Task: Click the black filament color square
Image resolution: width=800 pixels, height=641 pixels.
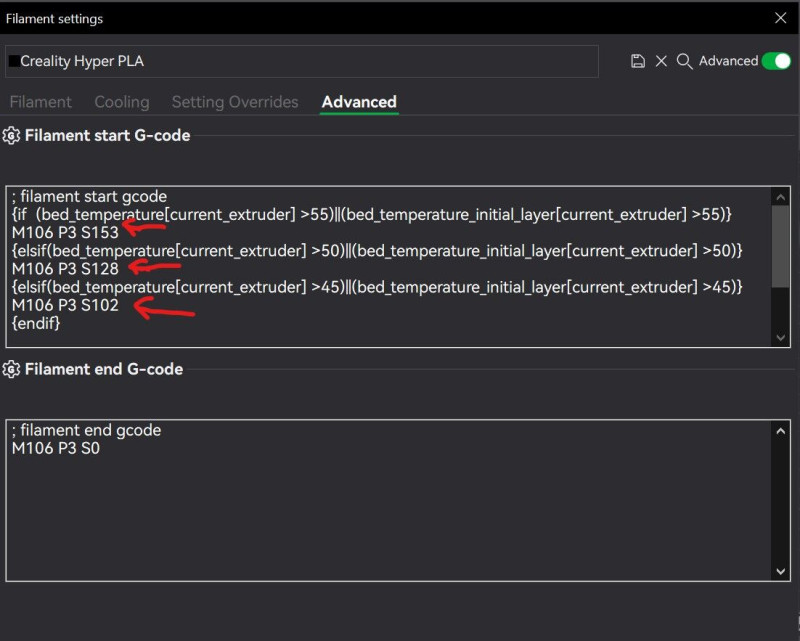Action: (x=14, y=61)
